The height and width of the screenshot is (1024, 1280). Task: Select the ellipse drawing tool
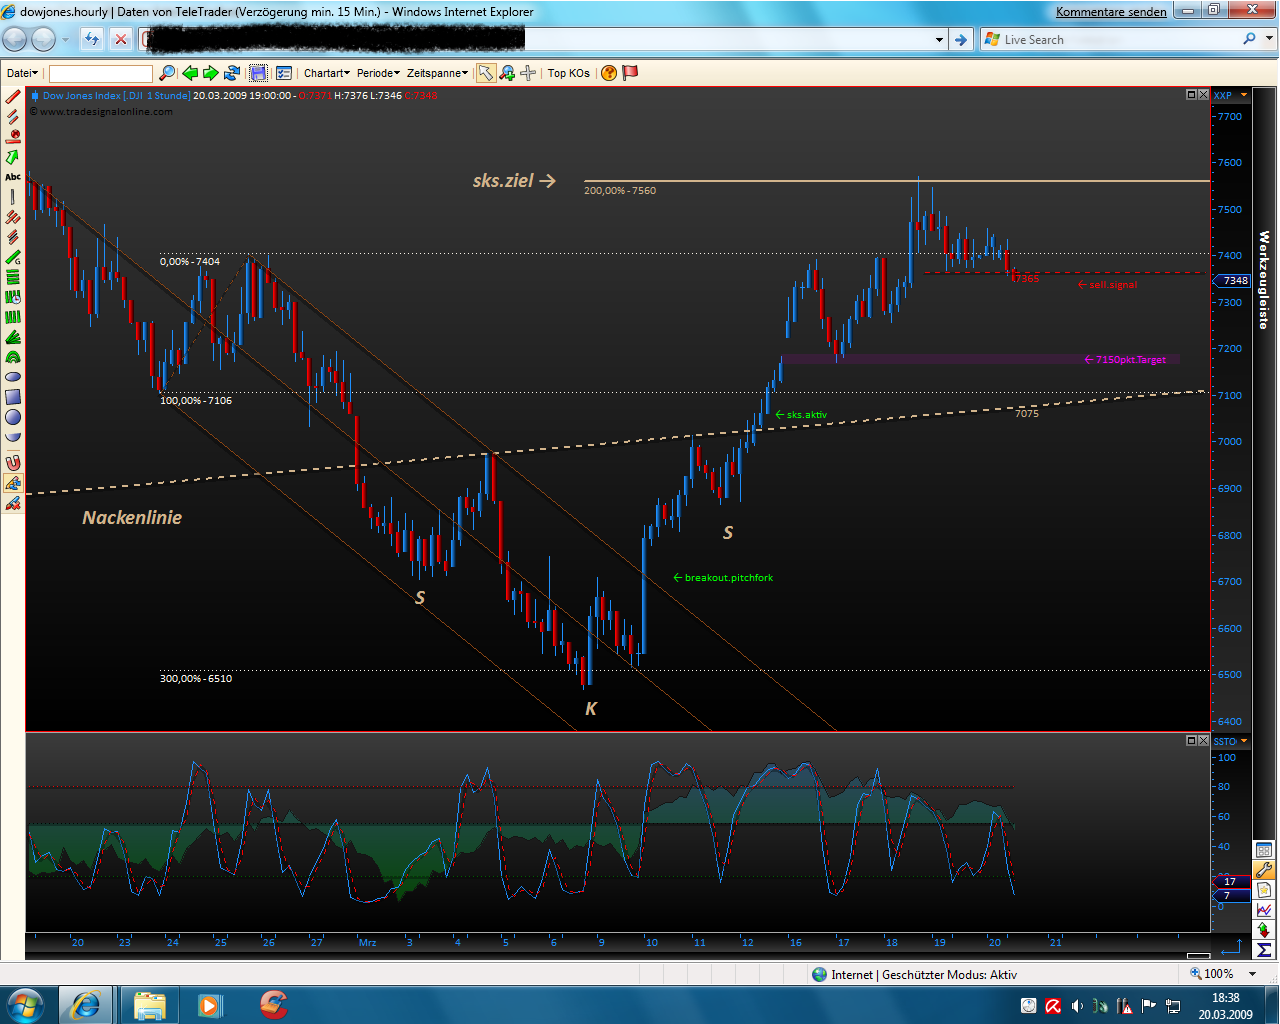[x=13, y=377]
